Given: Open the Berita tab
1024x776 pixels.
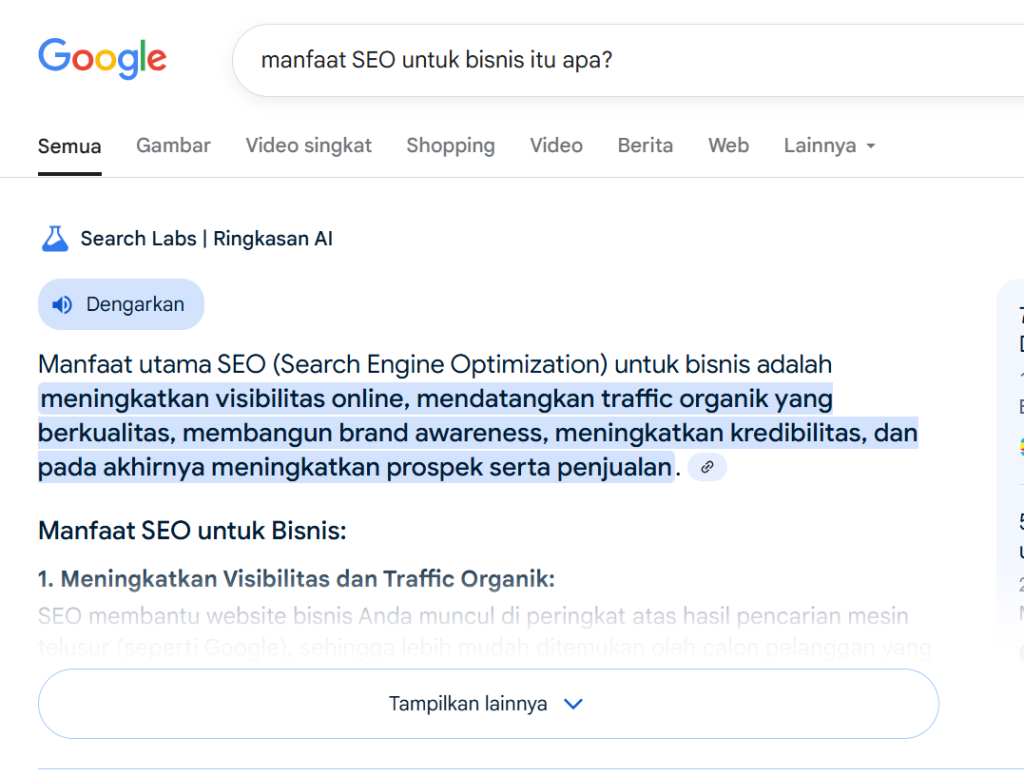Looking at the screenshot, I should (x=645, y=145).
